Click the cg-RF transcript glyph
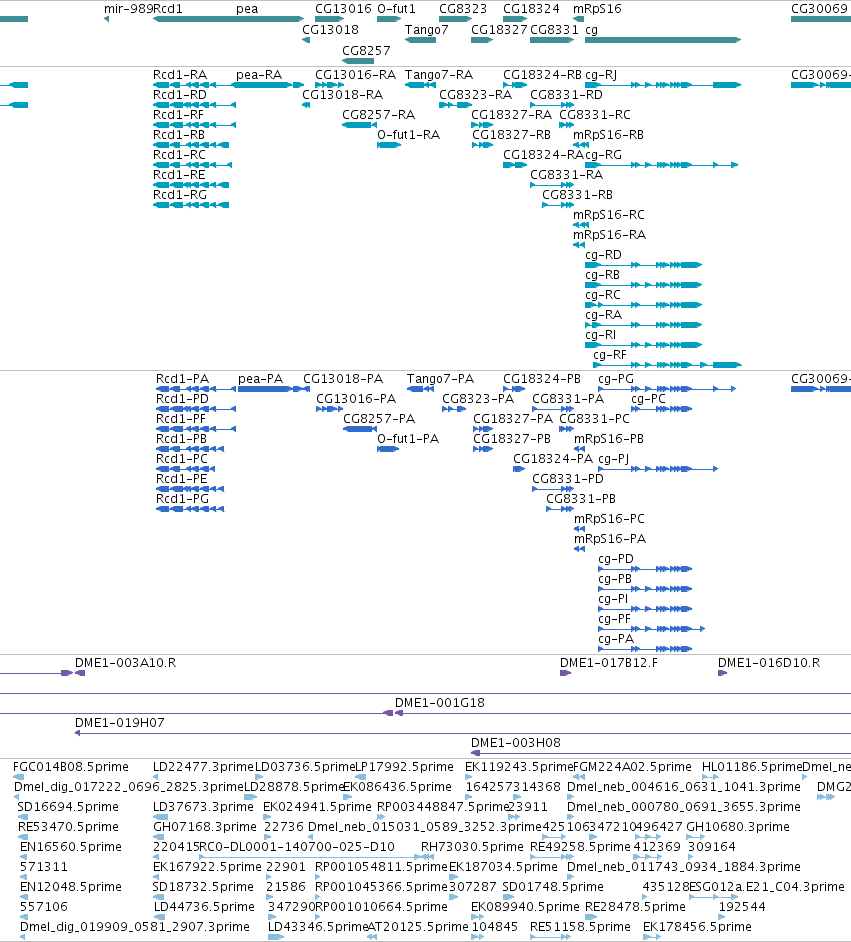851x942 pixels. (x=667, y=365)
